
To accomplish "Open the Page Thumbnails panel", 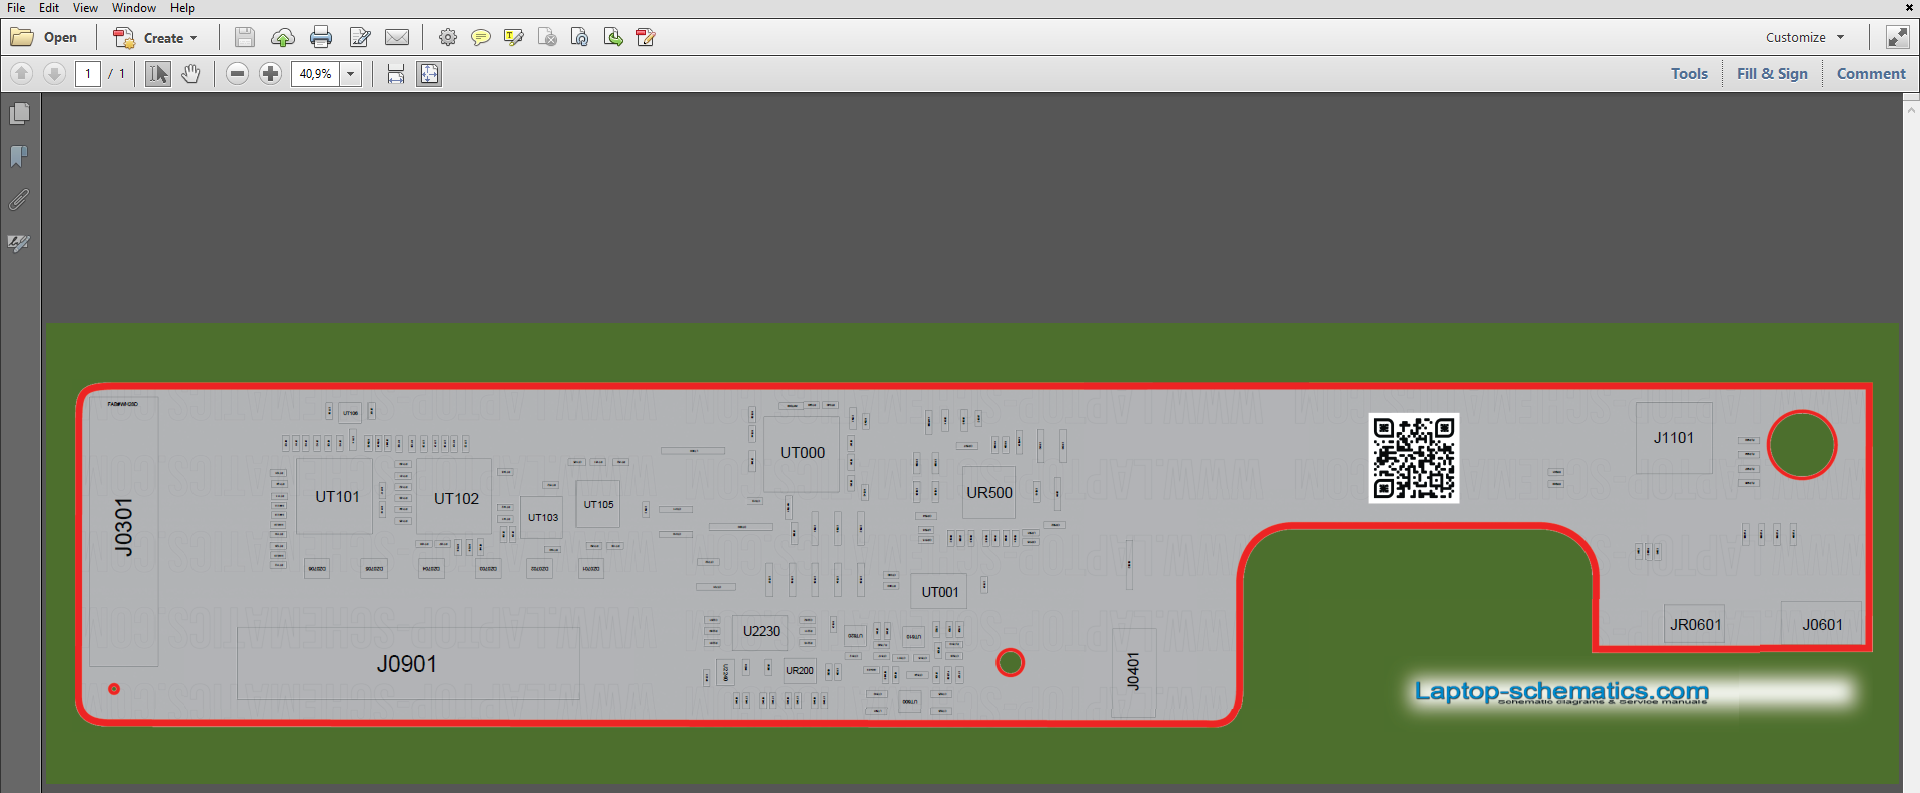I will pos(19,114).
